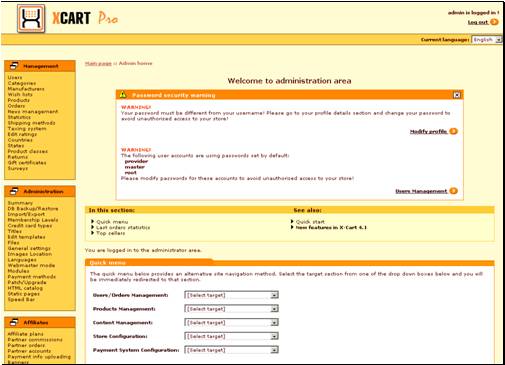Image resolution: width=505 pixels, height=365 pixels.
Task: Click the orange arrow next to Users Management
Action: (453, 191)
